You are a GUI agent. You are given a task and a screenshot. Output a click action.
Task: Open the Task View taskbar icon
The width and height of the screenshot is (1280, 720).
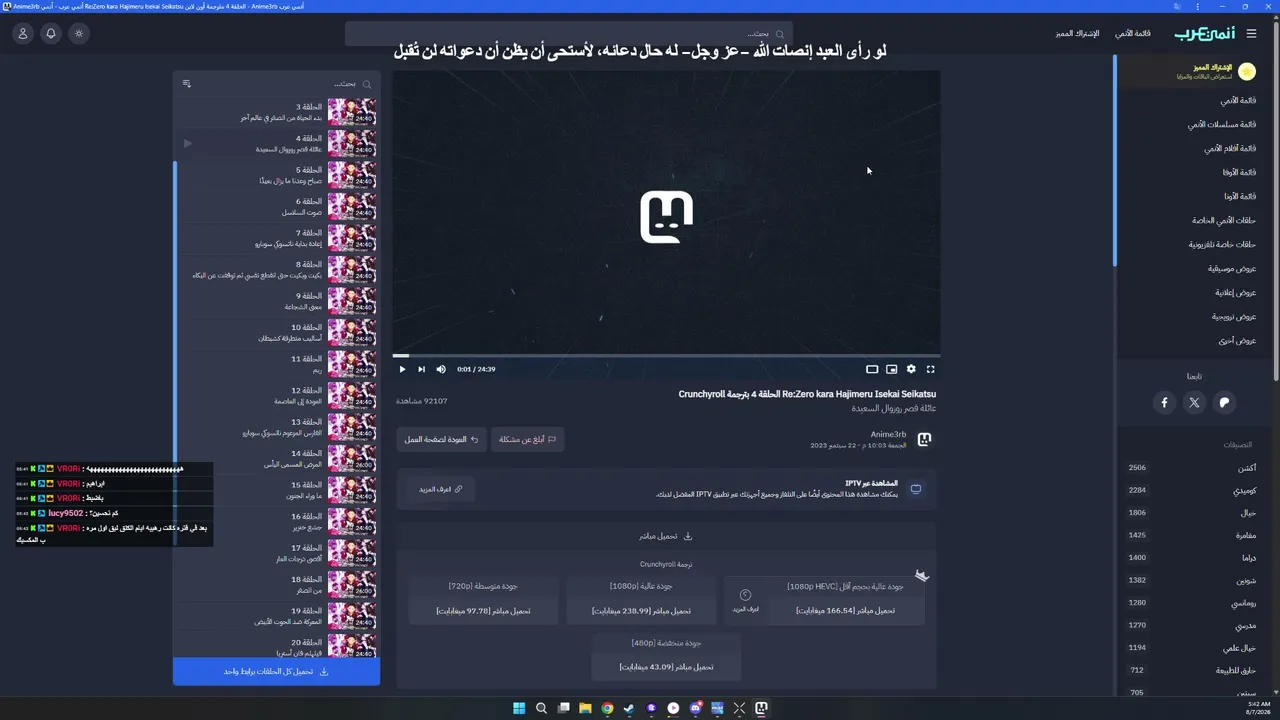[563, 708]
